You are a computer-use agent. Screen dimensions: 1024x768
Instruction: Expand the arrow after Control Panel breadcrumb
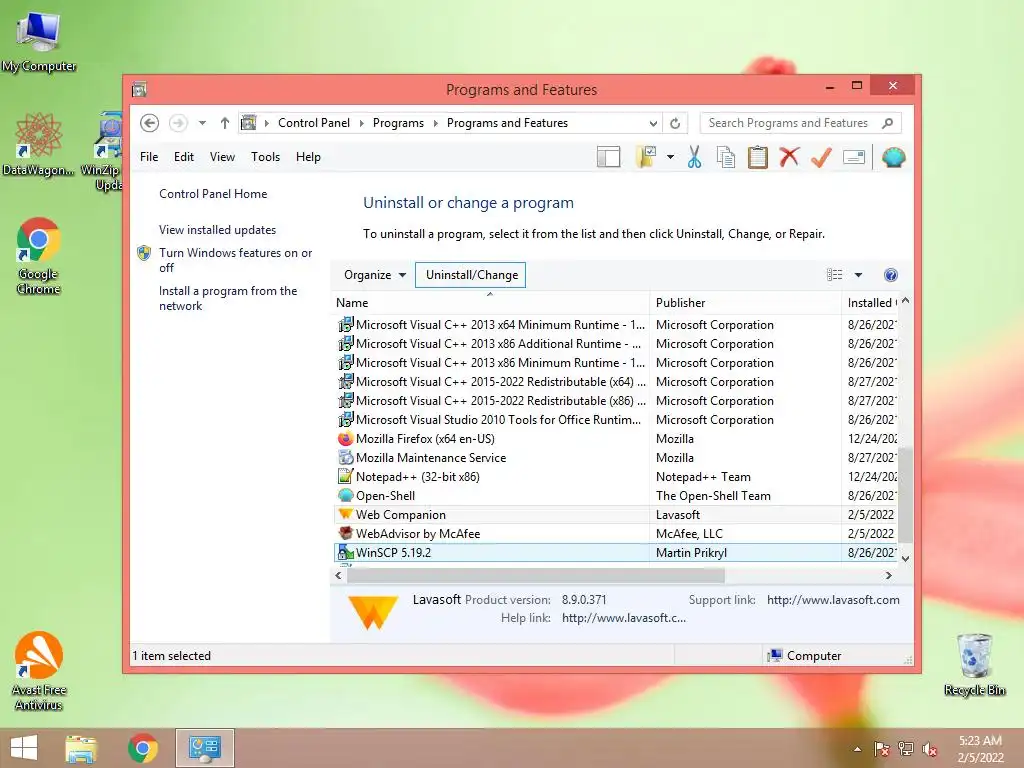(x=362, y=123)
